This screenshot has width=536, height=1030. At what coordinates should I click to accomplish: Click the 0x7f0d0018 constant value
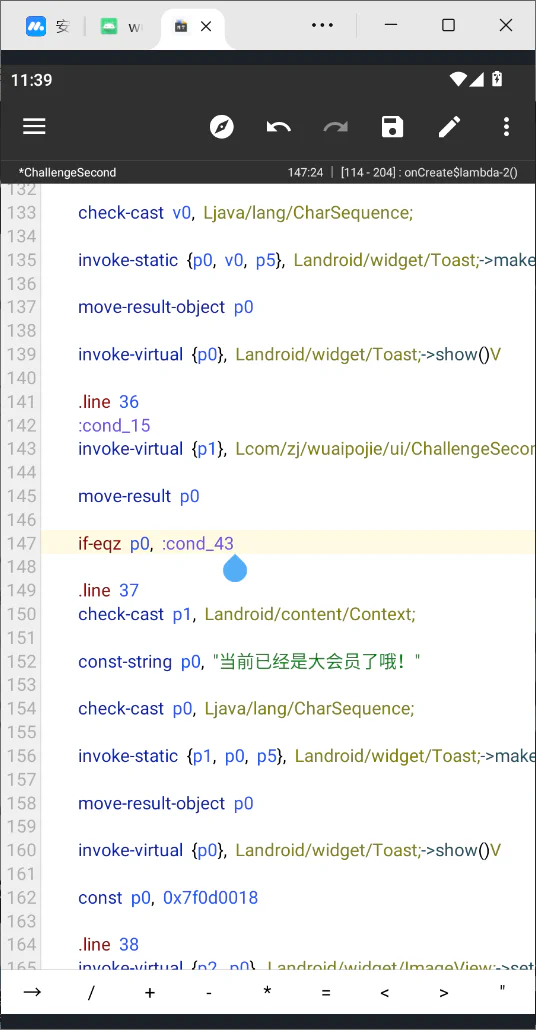point(210,897)
